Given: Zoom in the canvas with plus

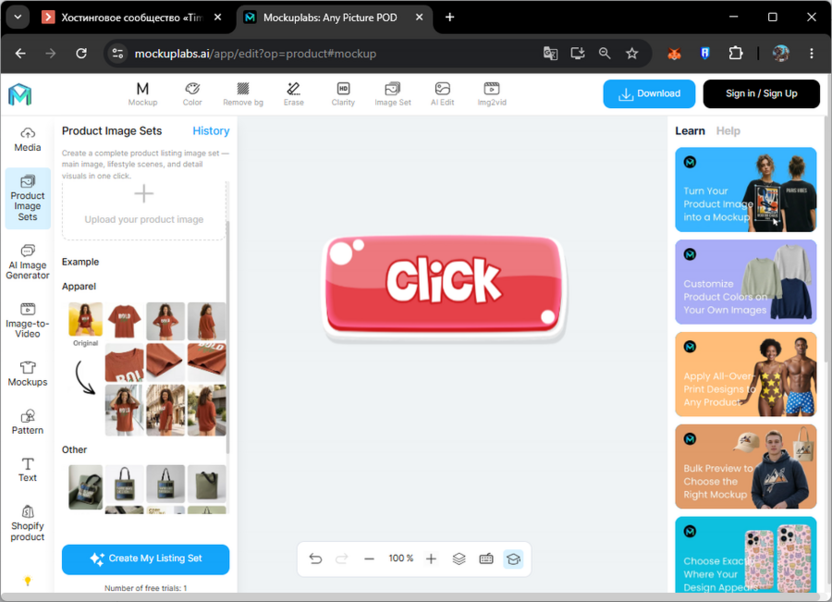Looking at the screenshot, I should click(431, 559).
